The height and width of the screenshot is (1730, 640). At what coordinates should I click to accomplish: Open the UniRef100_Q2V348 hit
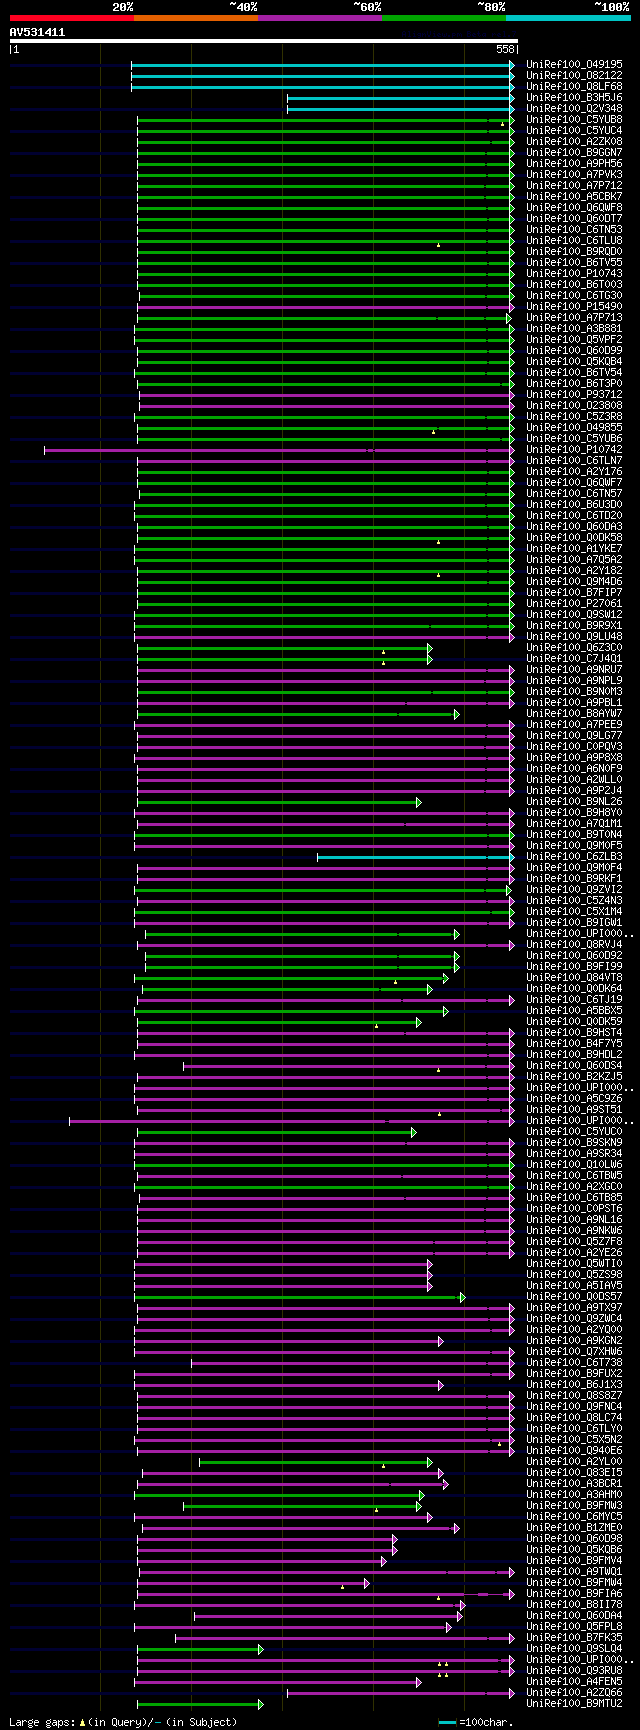click(x=574, y=108)
